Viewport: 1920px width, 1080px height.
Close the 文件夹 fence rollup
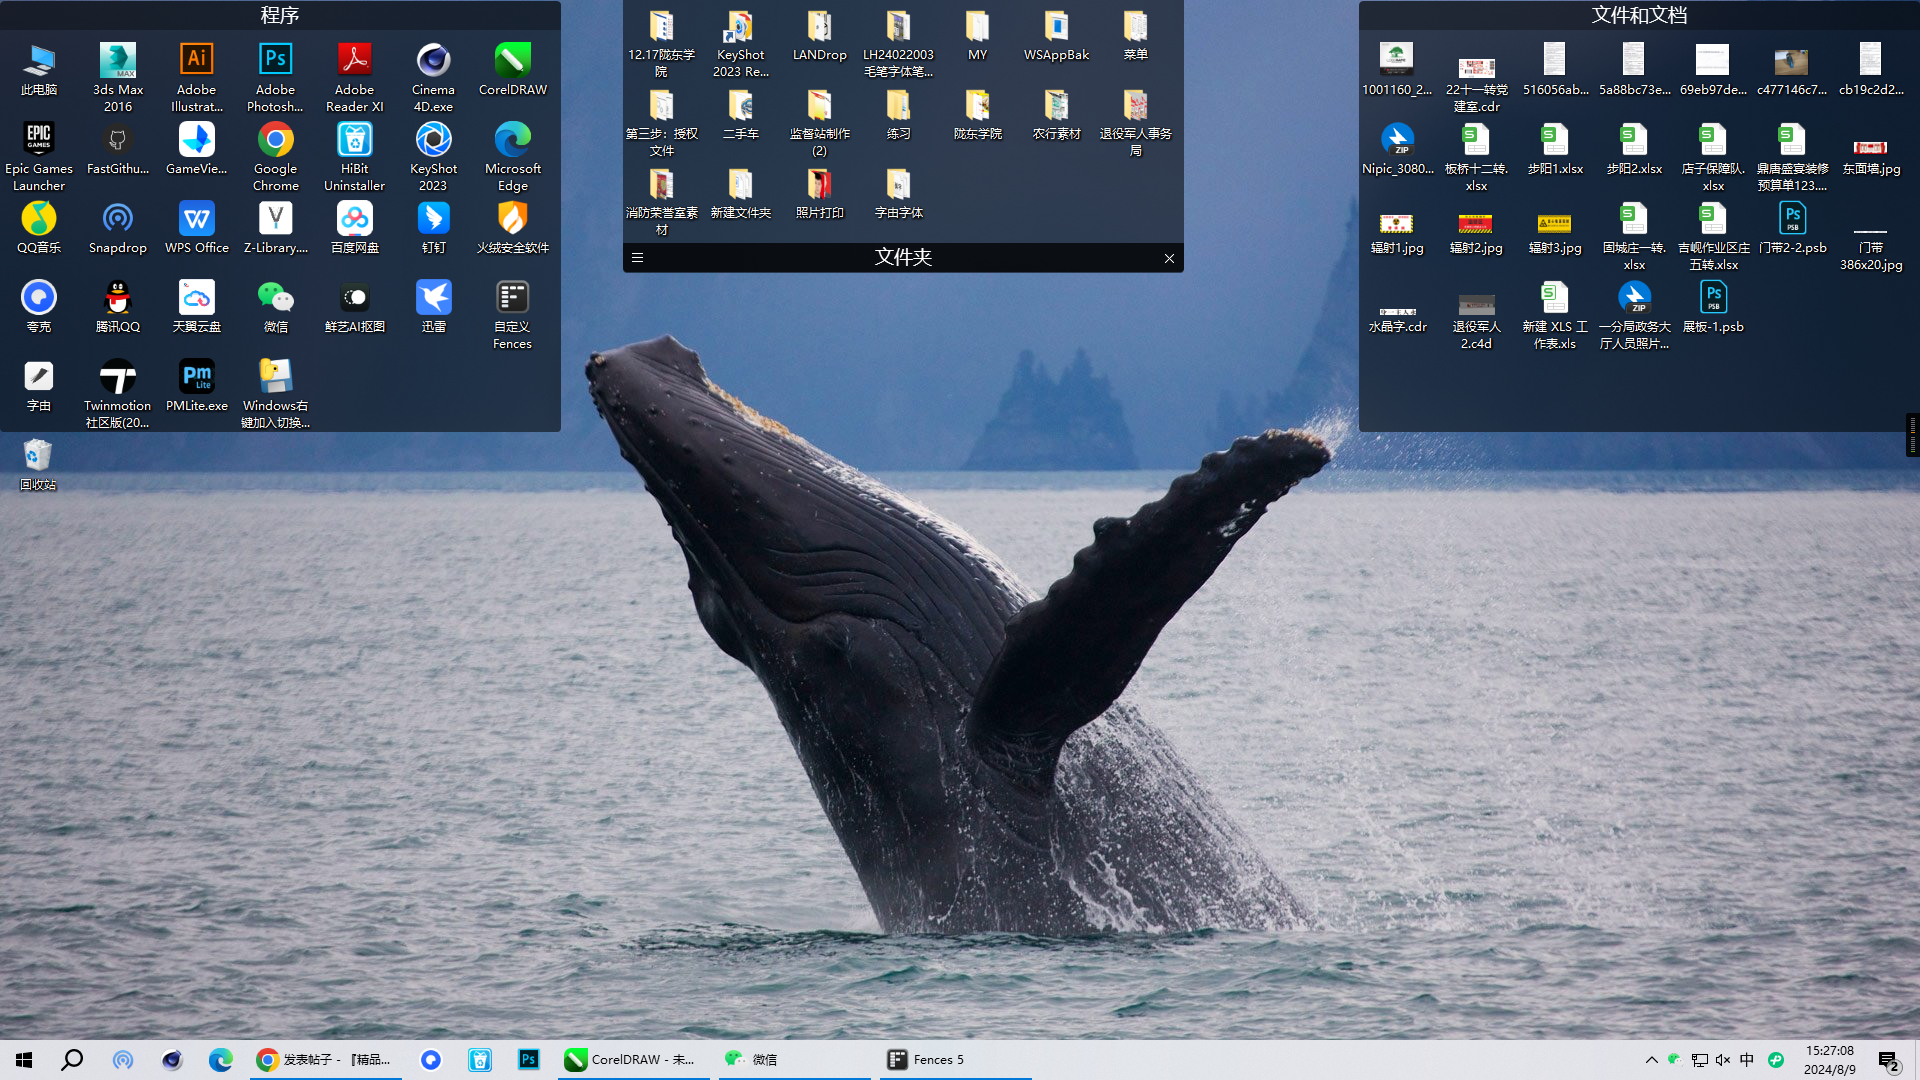coord(1169,258)
